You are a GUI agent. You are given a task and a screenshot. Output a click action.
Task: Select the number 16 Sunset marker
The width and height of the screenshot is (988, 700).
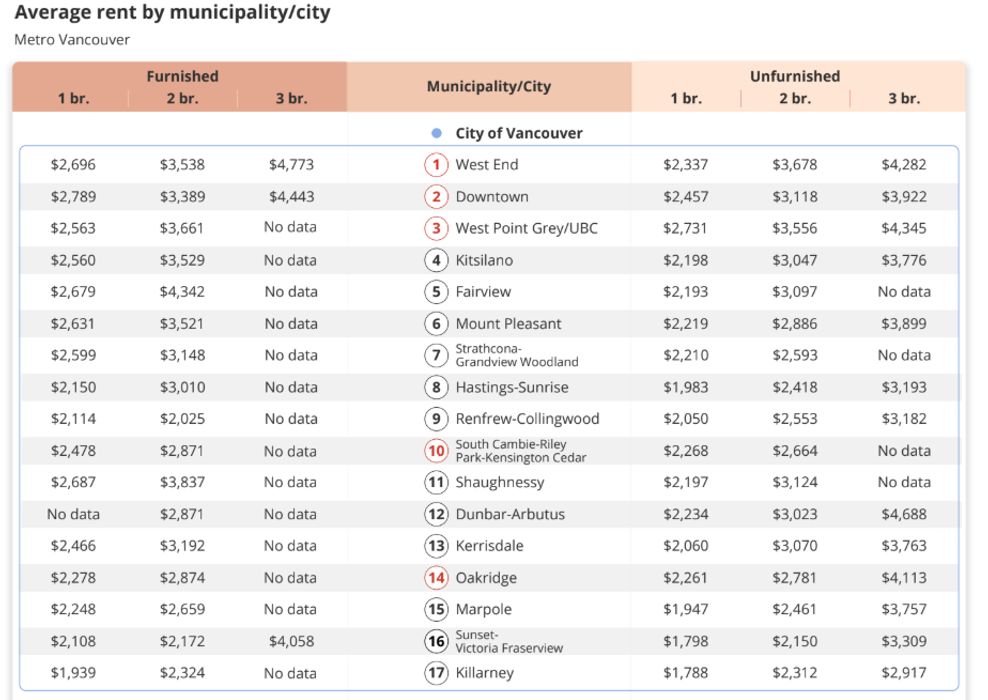pos(436,641)
